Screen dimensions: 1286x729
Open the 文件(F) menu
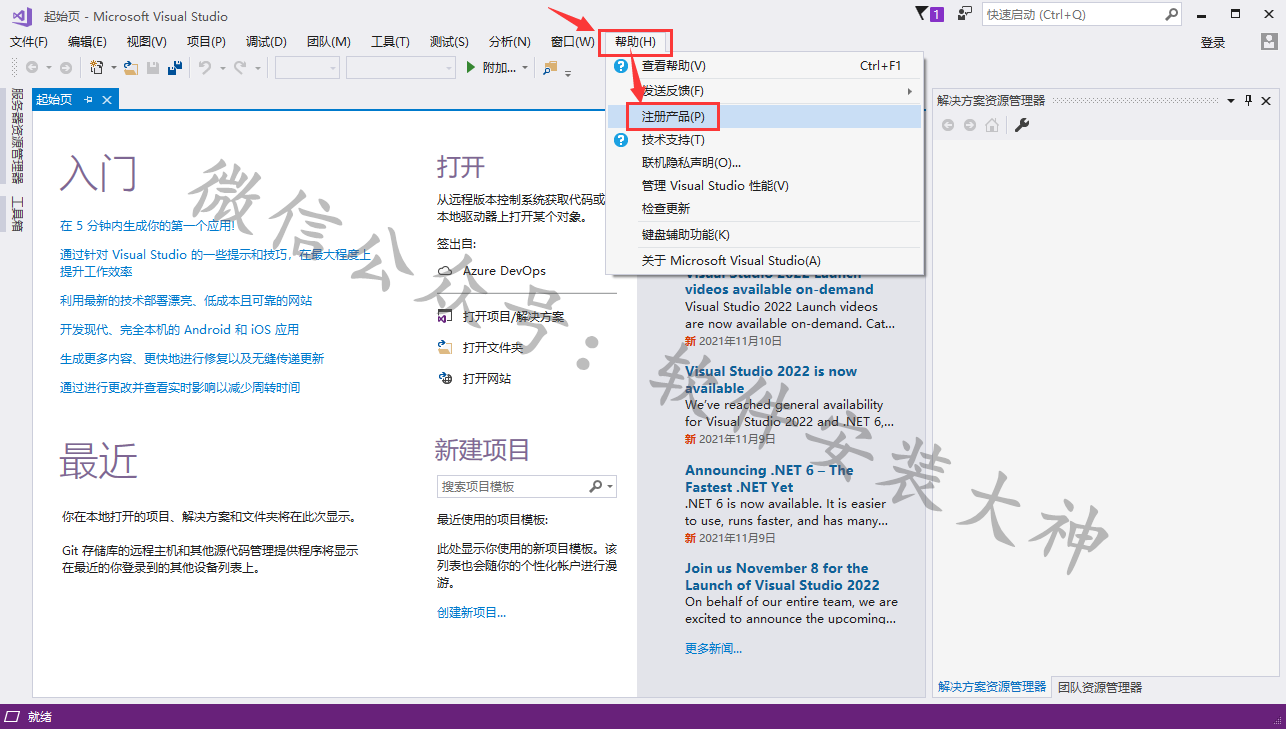(29, 42)
